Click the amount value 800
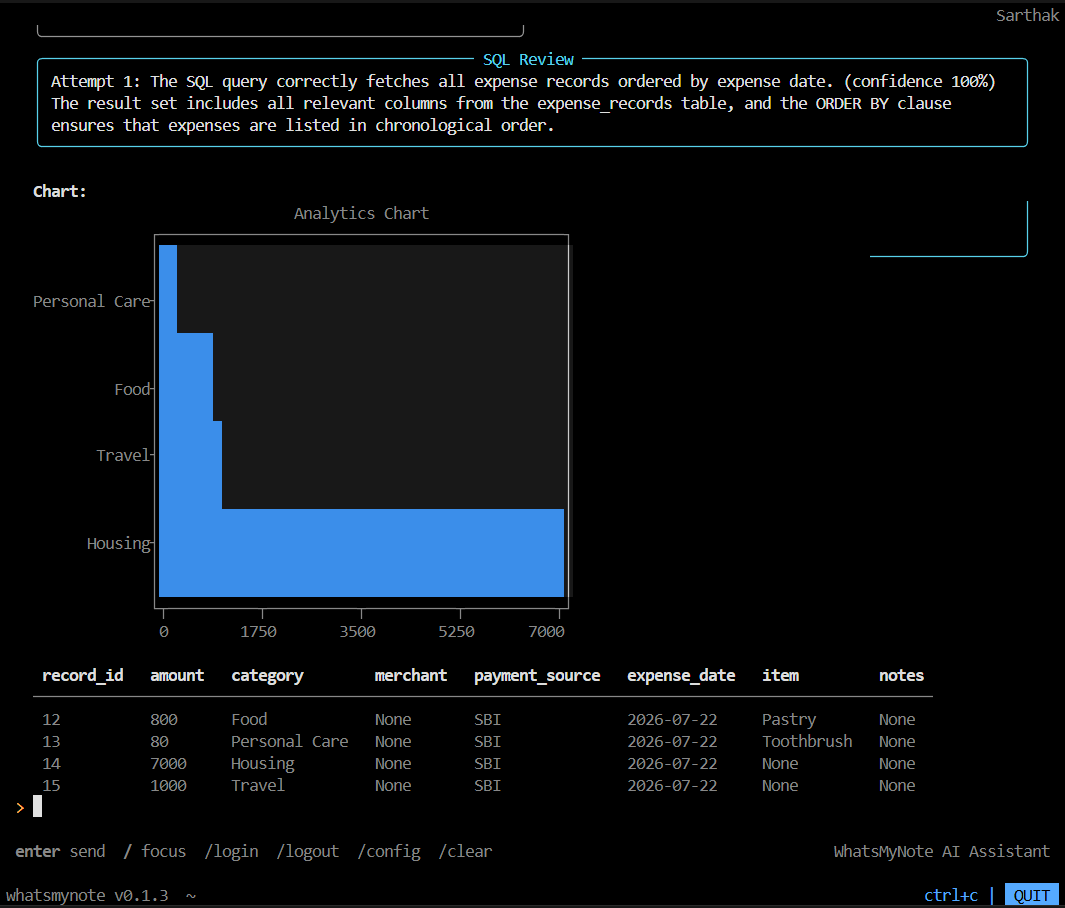This screenshot has width=1065, height=908. [164, 719]
